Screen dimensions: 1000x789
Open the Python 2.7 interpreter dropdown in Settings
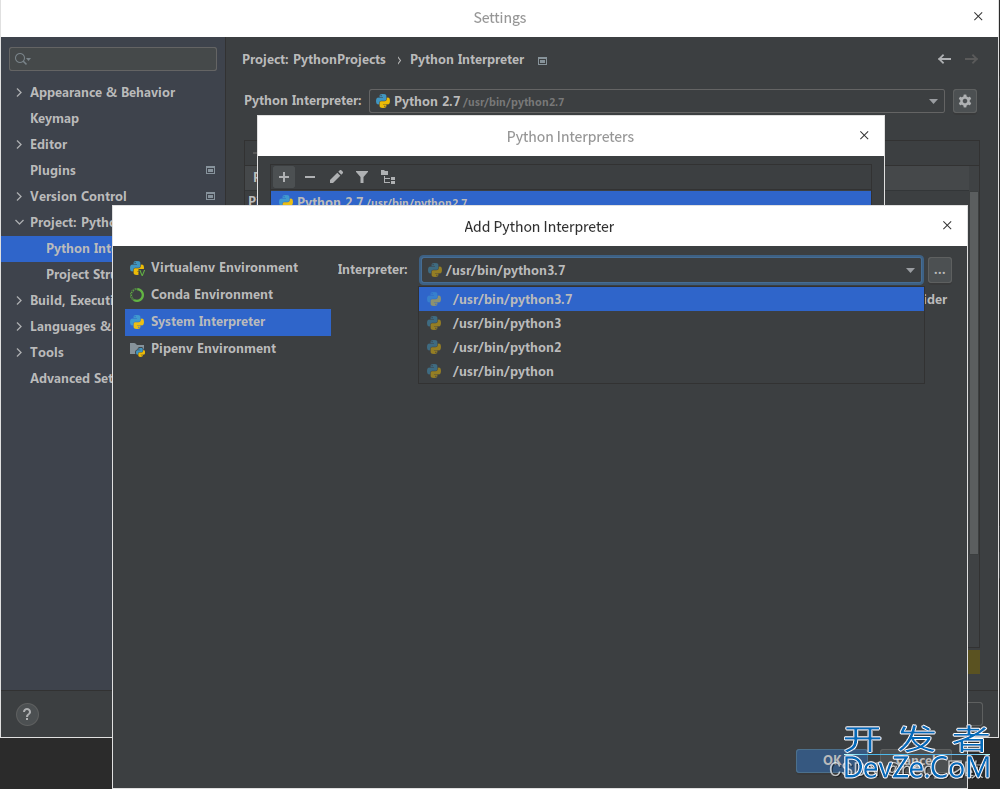(933, 101)
